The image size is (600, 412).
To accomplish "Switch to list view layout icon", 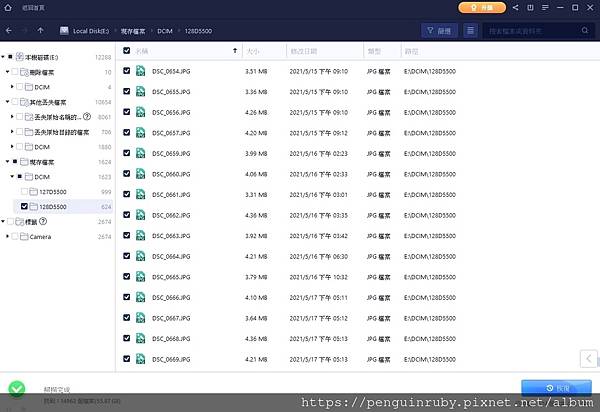I will [470, 30].
